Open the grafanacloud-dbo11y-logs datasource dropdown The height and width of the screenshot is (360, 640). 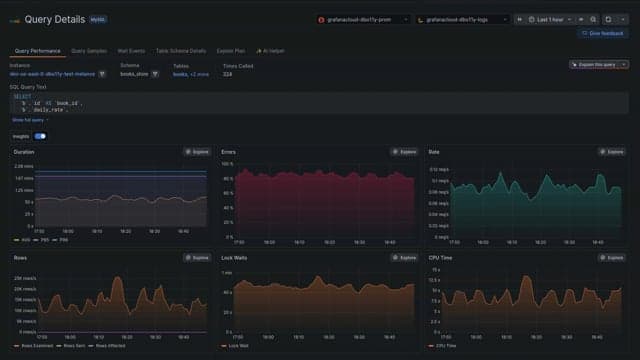tap(462, 20)
